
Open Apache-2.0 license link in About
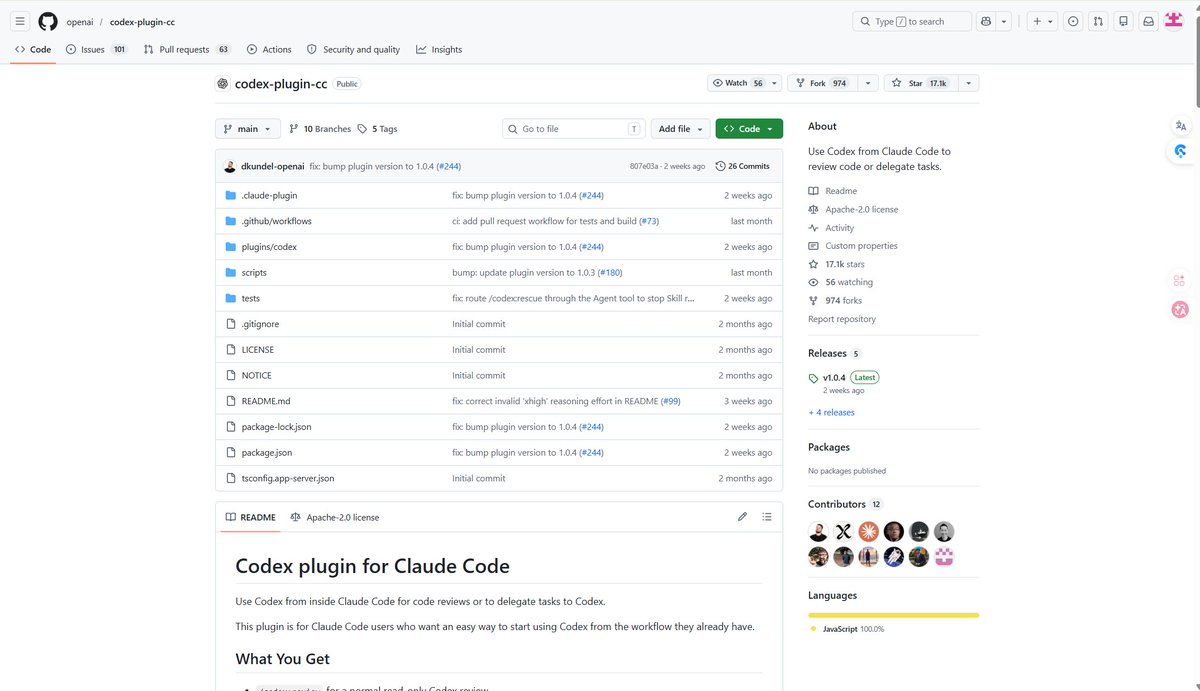(x=853, y=209)
